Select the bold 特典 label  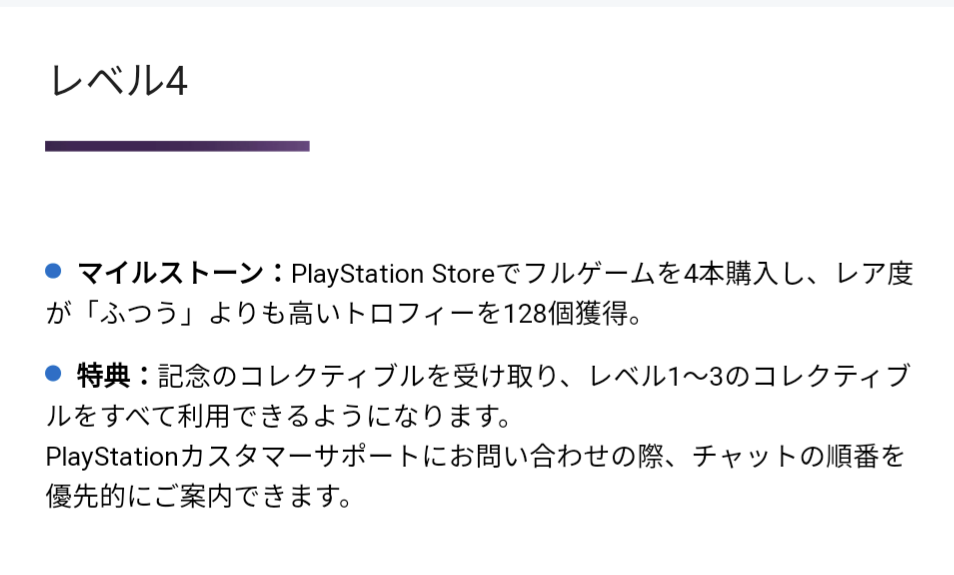(103, 375)
